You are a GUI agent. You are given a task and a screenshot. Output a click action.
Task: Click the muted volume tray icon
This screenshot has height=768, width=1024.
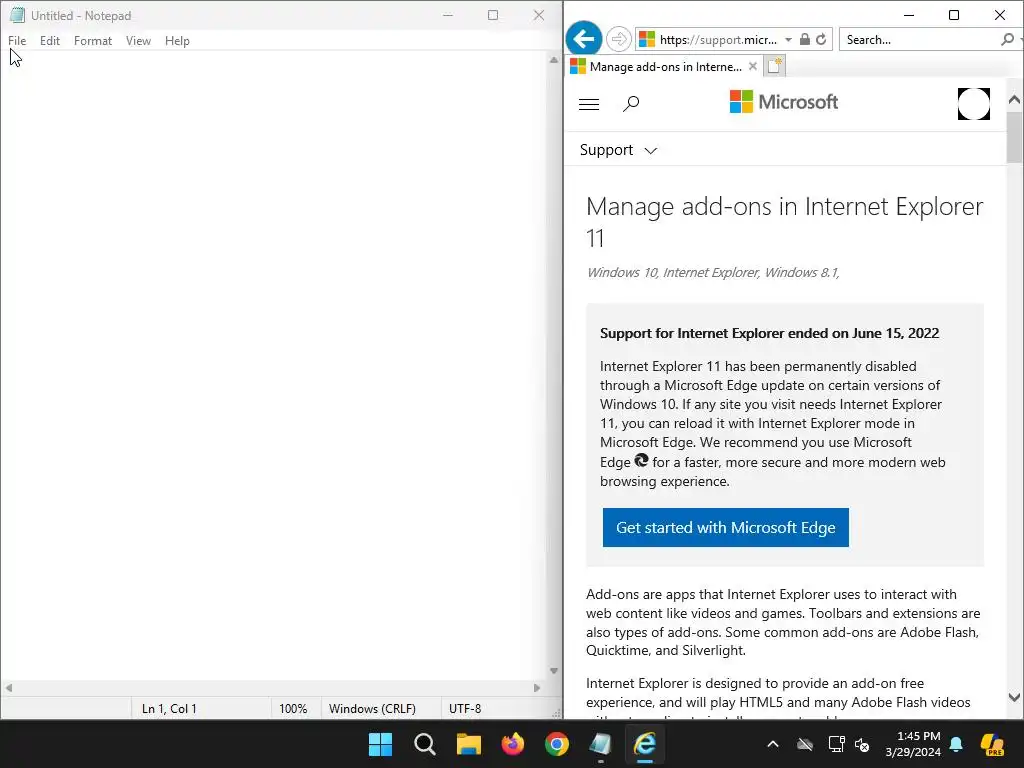pyautogui.click(x=862, y=744)
